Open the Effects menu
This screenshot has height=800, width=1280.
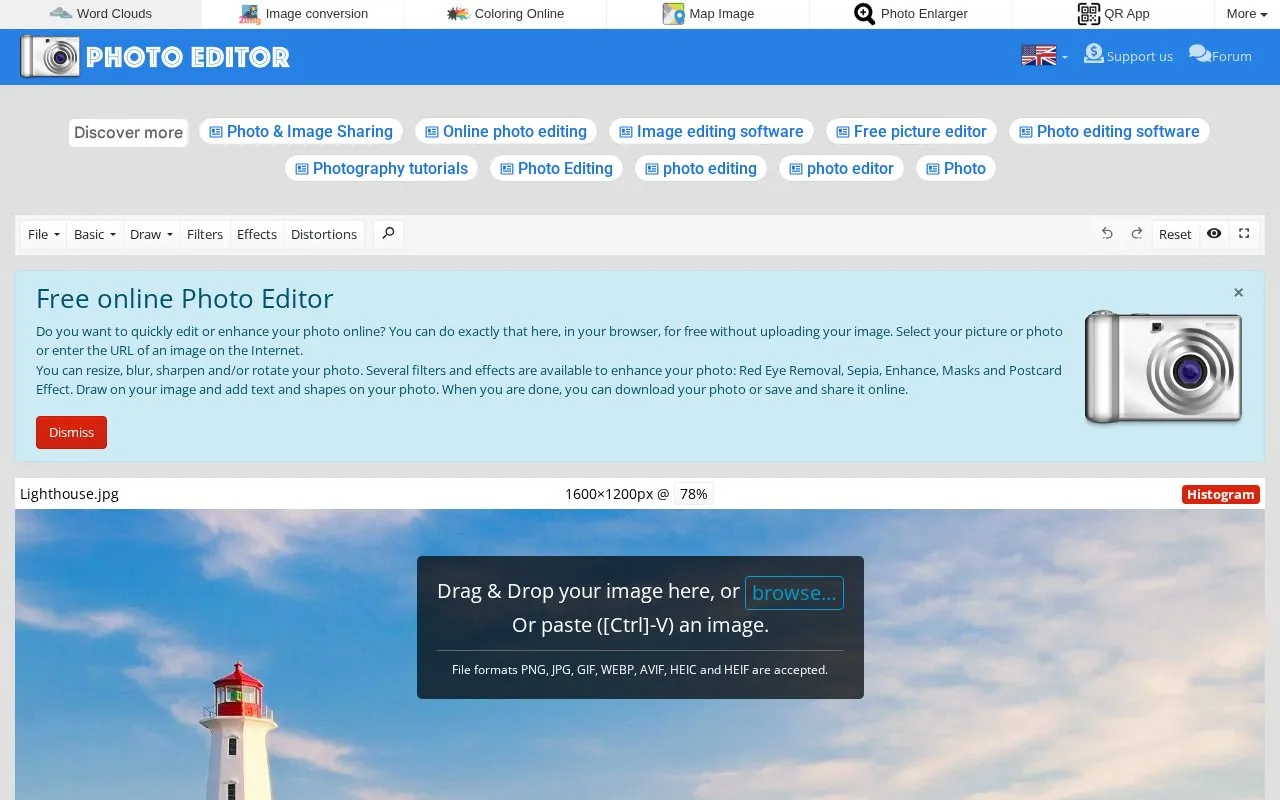pyautogui.click(x=257, y=234)
